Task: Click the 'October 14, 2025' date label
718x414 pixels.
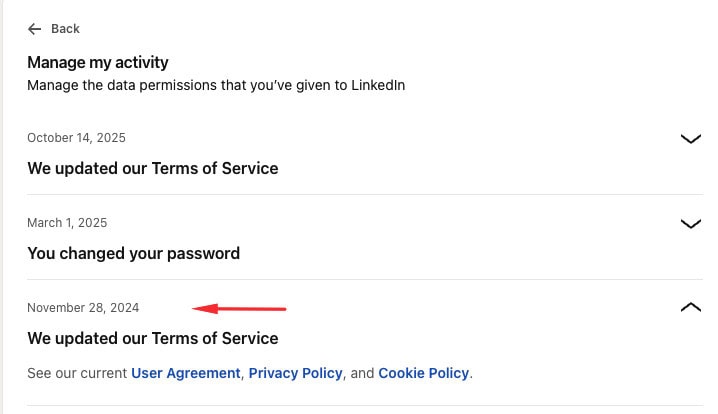Action: click(76, 138)
